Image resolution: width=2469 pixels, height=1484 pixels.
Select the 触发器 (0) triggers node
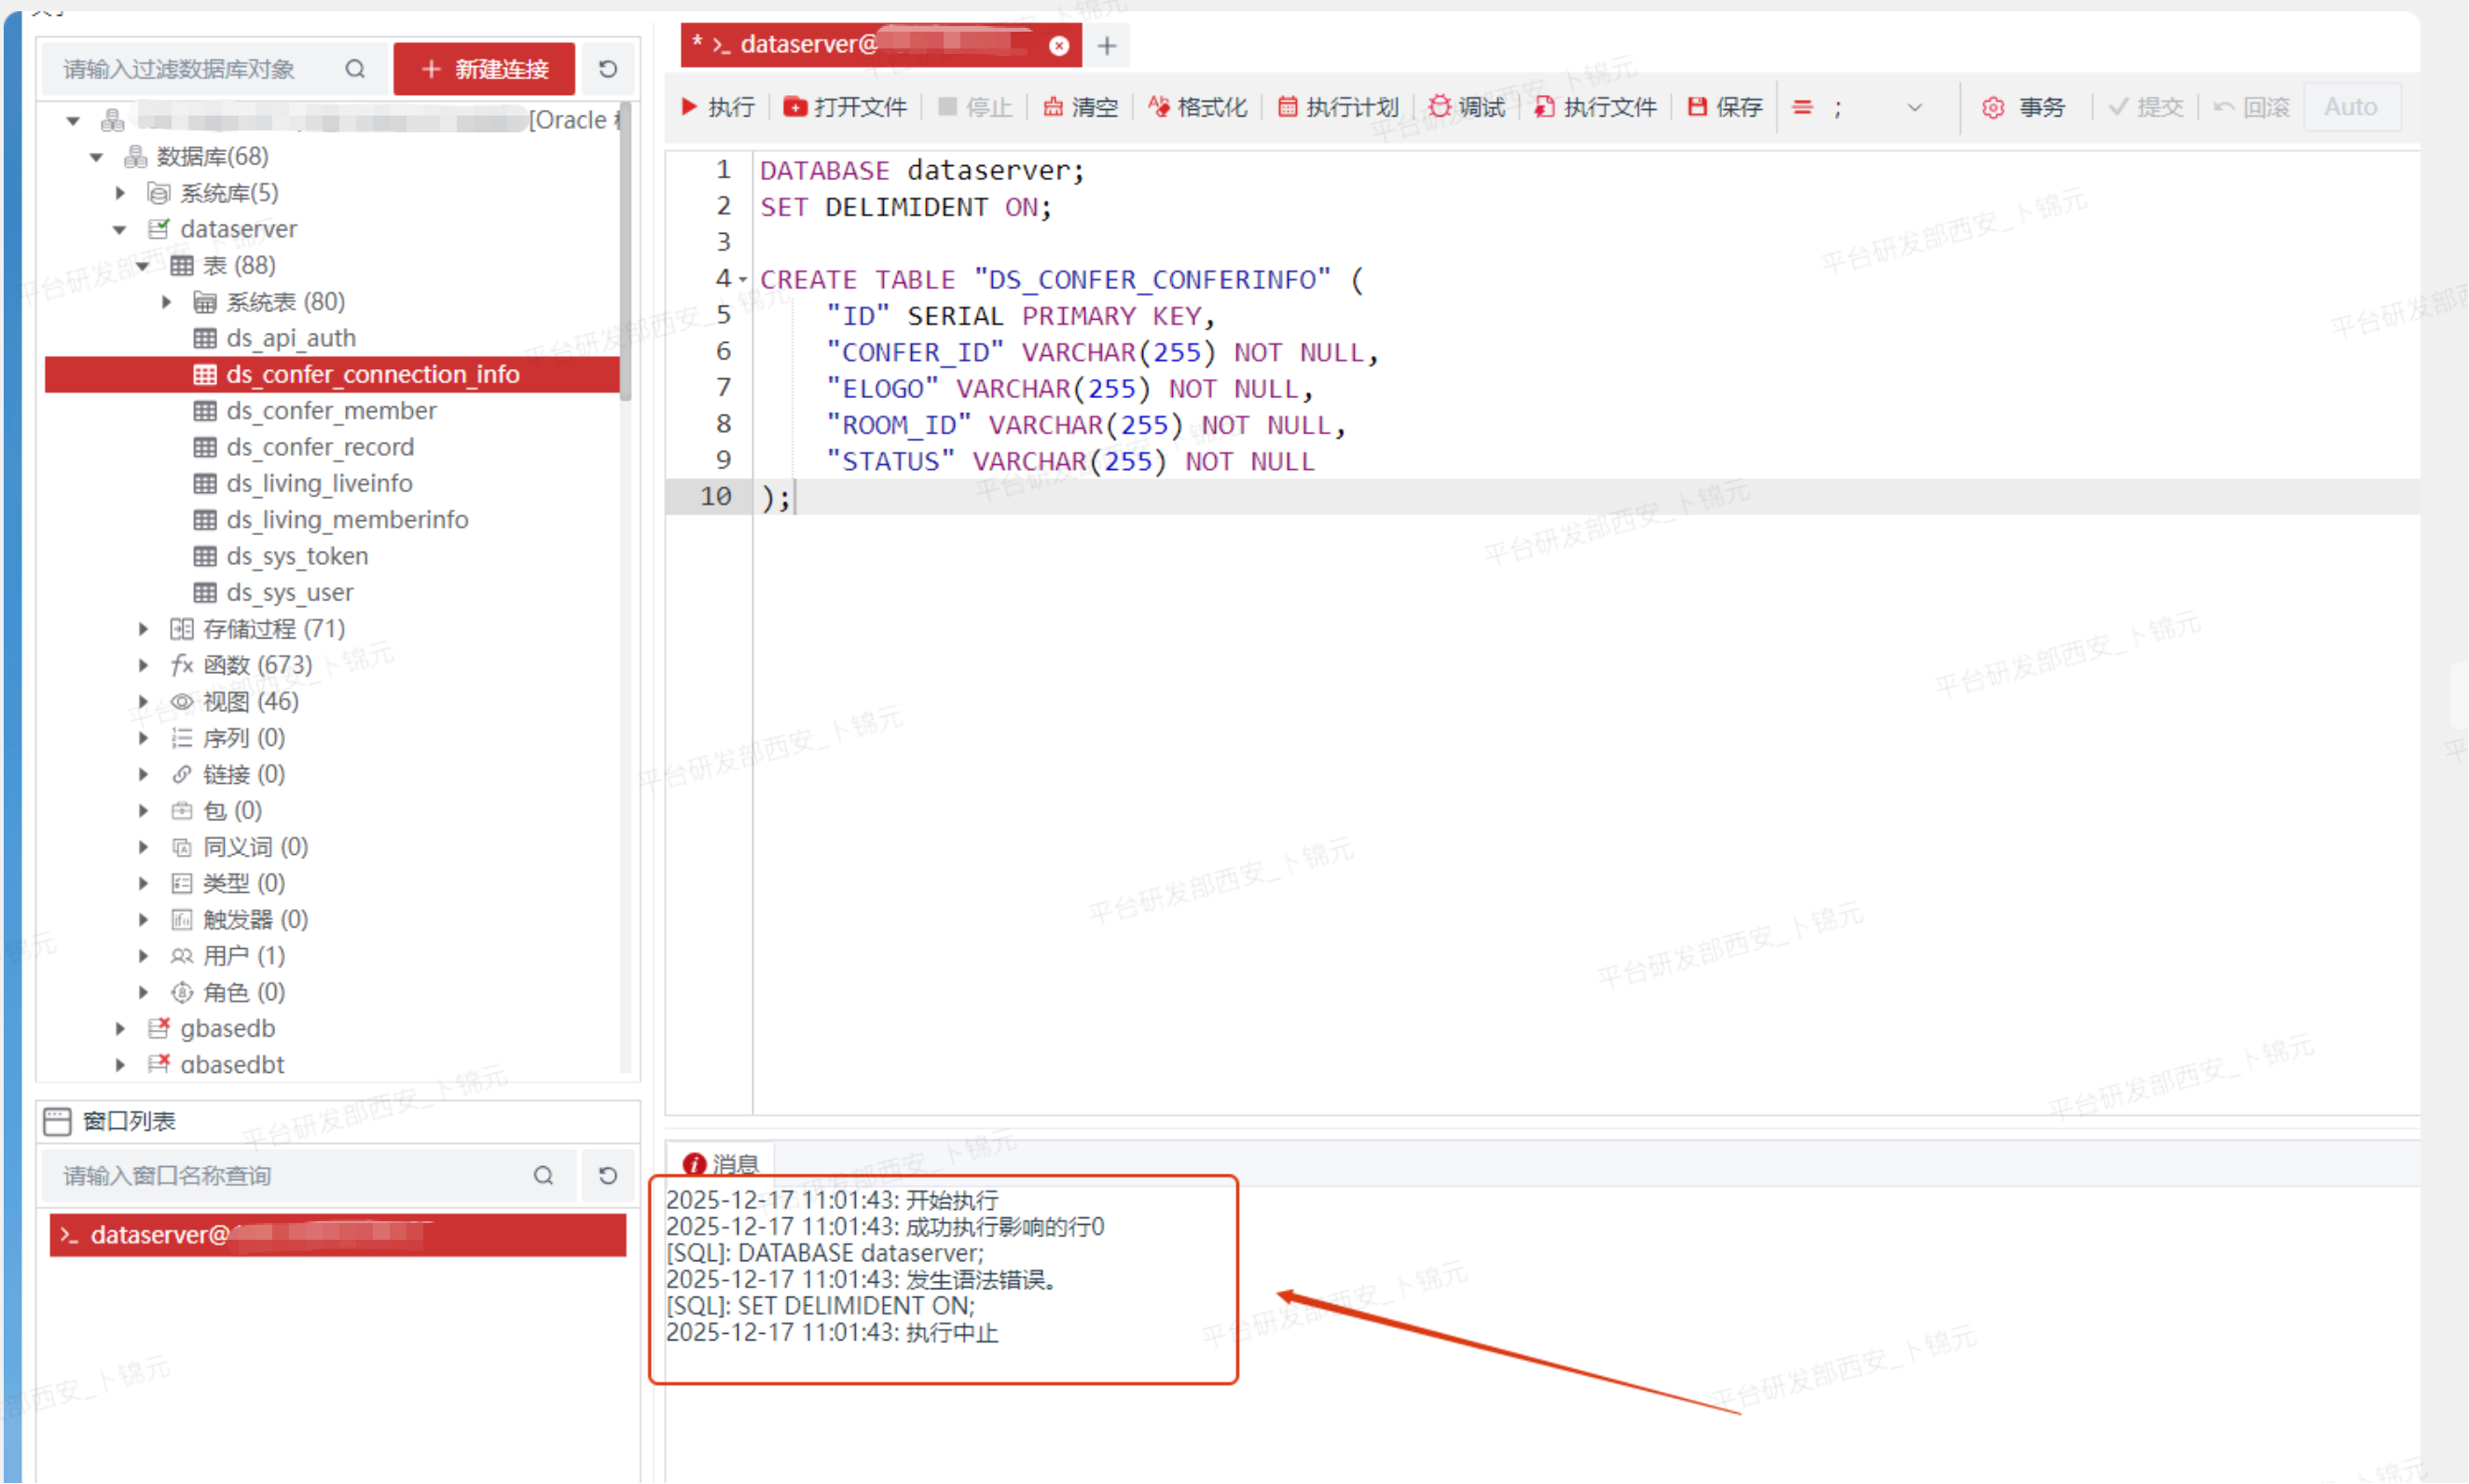[255, 920]
